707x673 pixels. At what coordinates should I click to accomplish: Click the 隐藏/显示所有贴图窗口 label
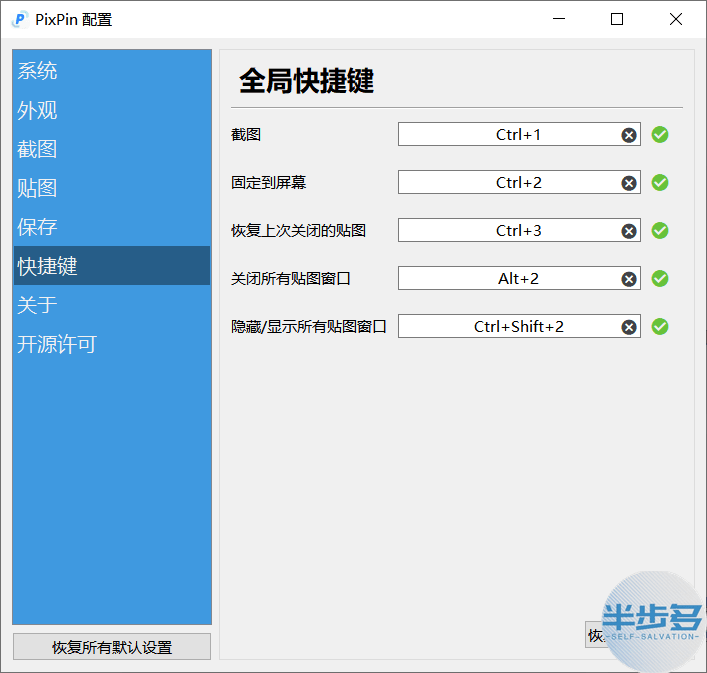pyautogui.click(x=309, y=326)
